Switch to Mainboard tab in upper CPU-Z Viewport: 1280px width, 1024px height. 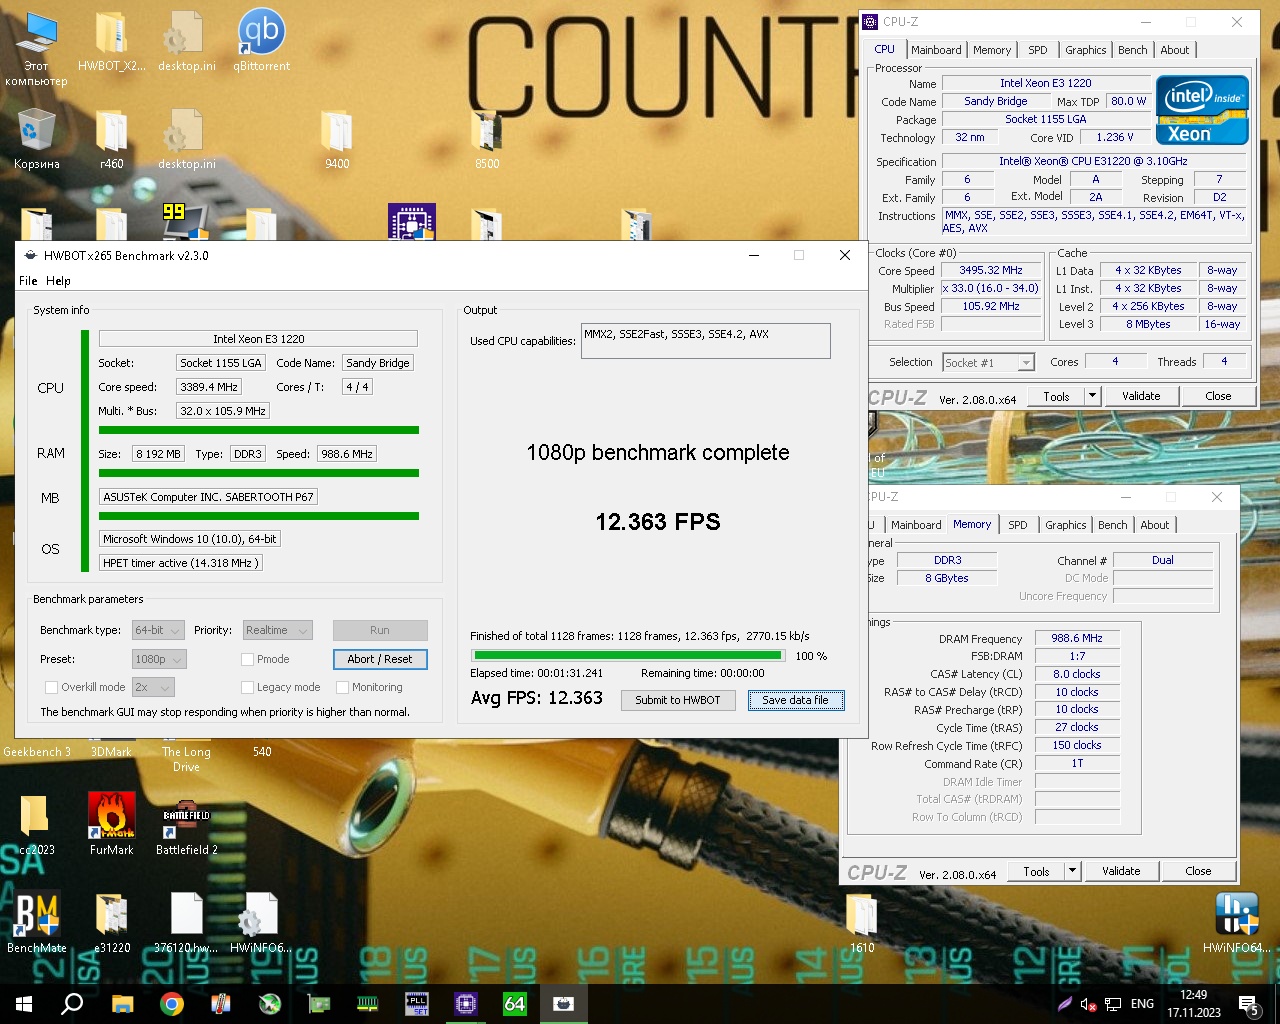936,50
